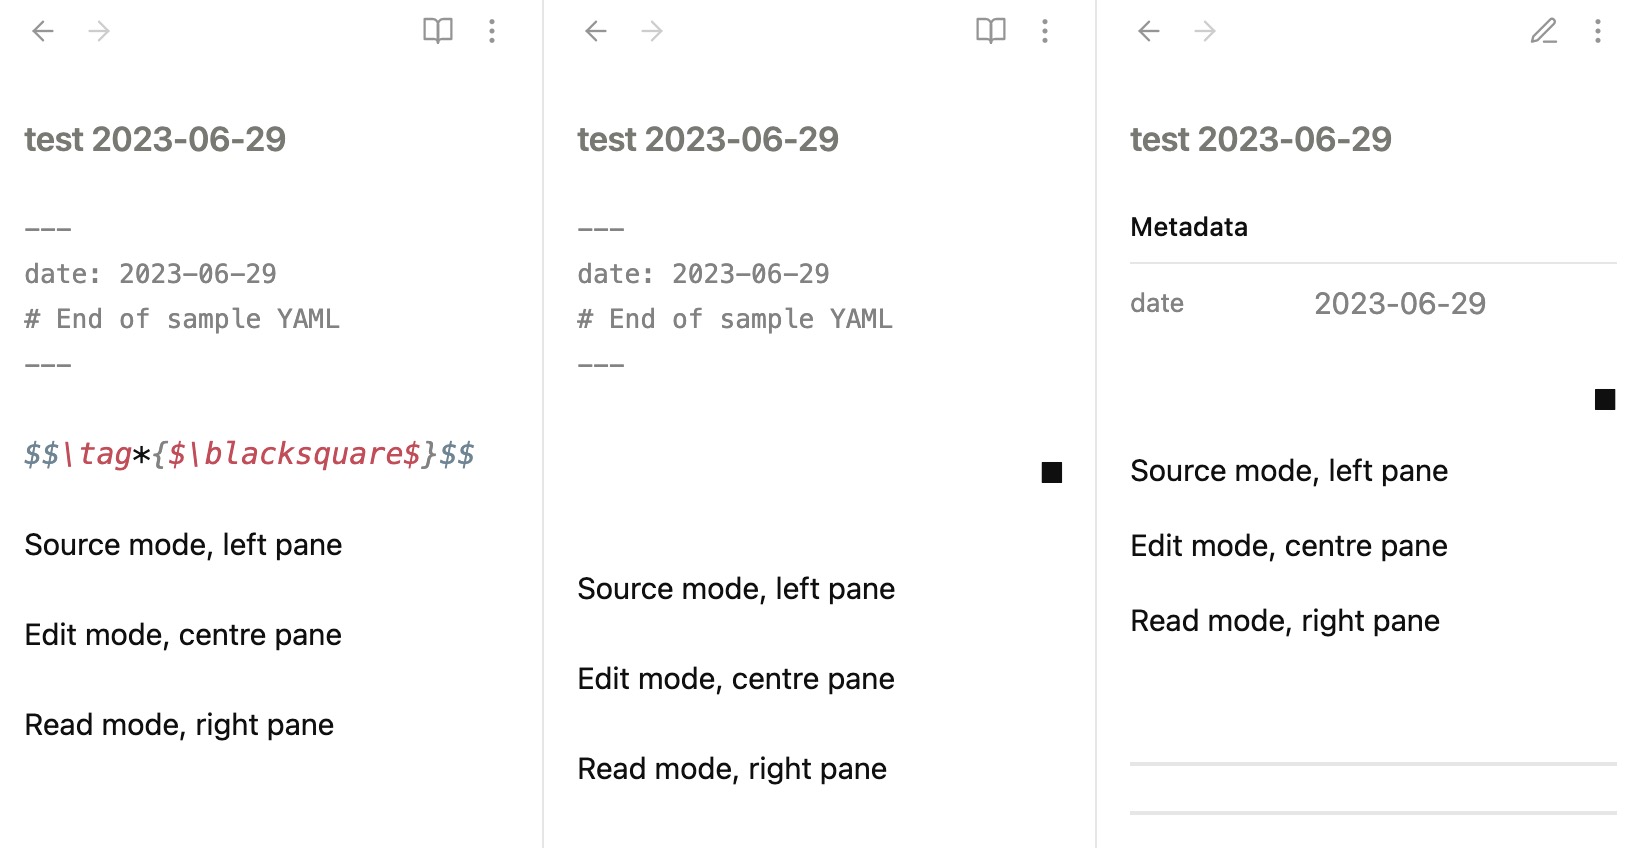Image resolution: width=1638 pixels, height=848 pixels.
Task: Click the note title in the left pane
Action: coord(155,139)
